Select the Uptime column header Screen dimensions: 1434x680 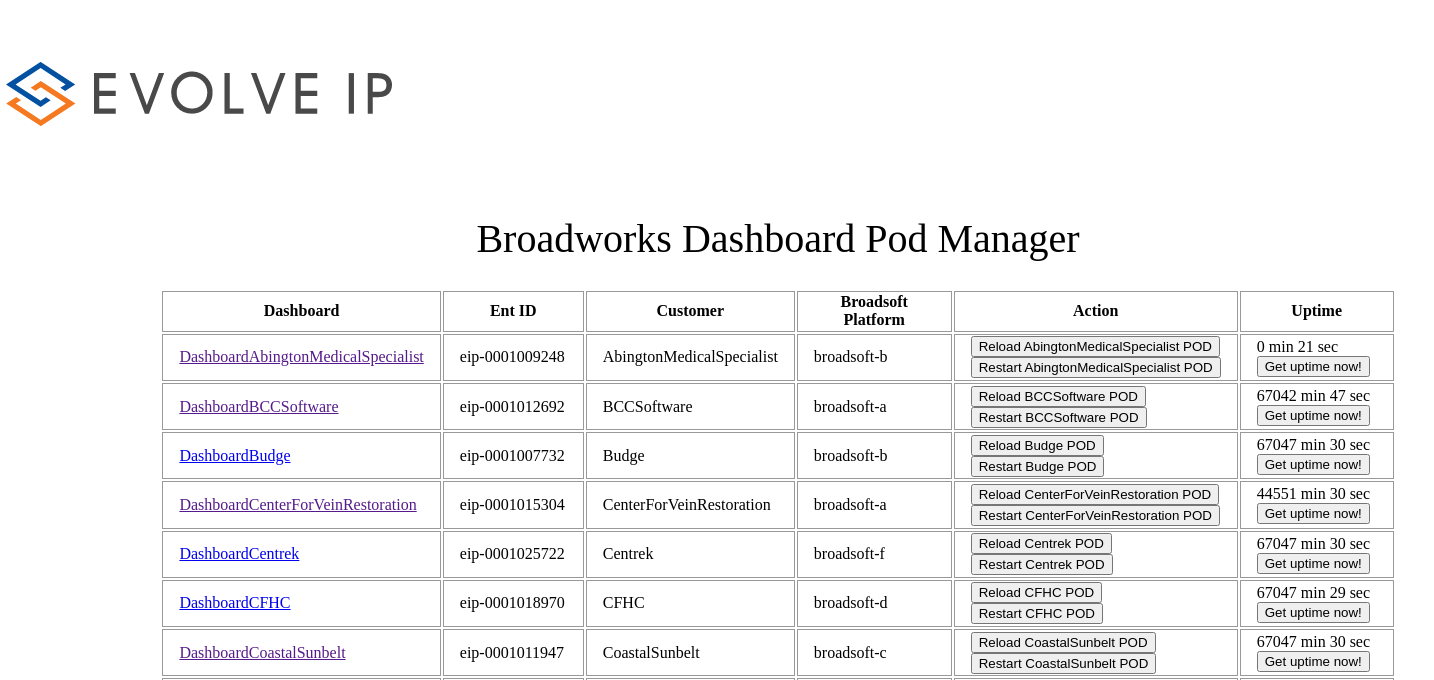1316,311
